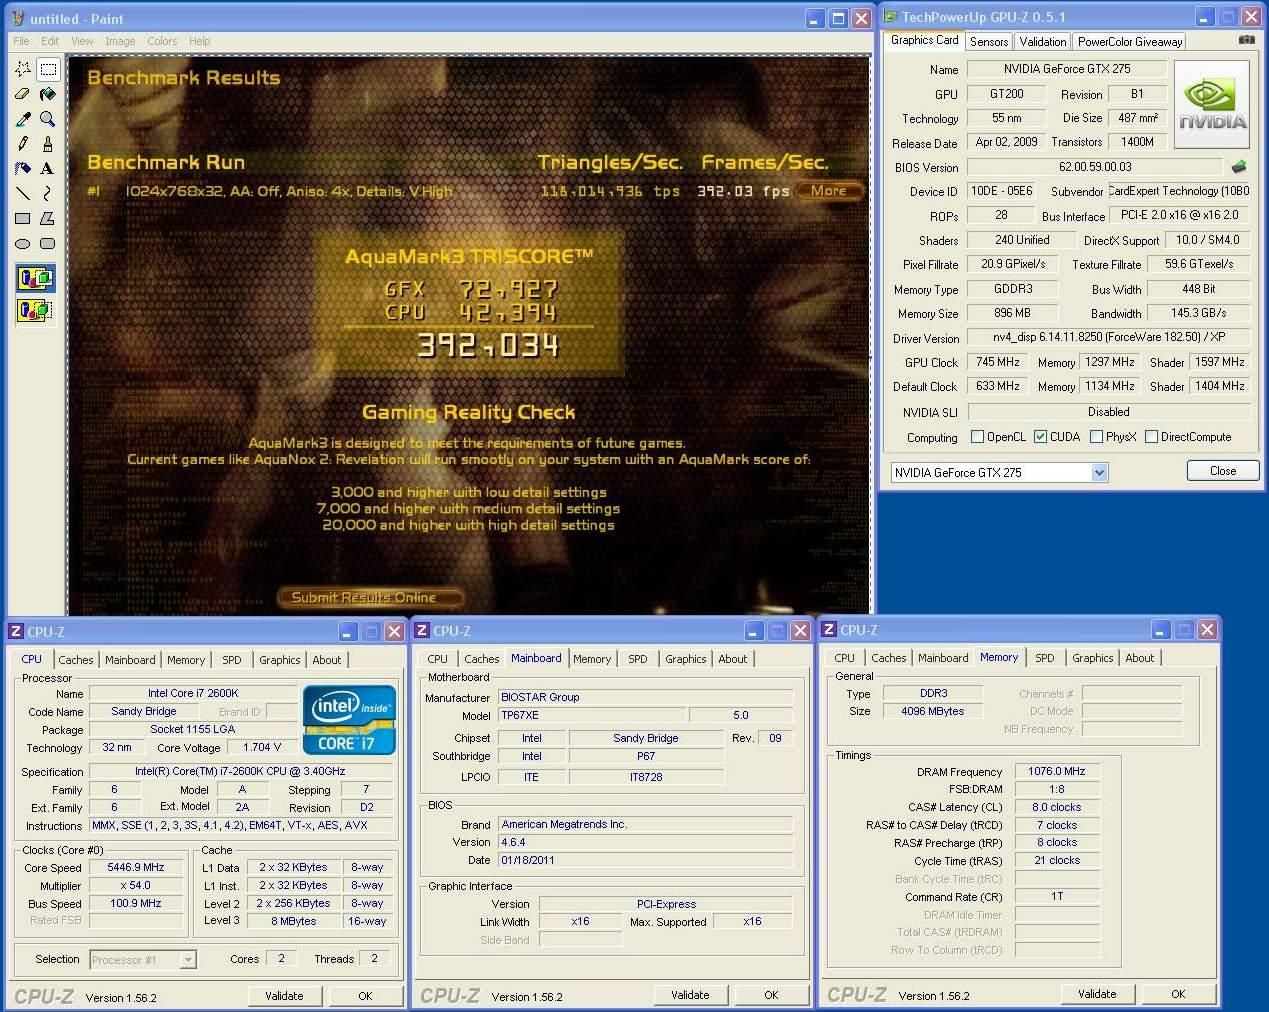Click the GPU-Z screenshot camera icon
The image size is (1269, 1012).
[1246, 40]
